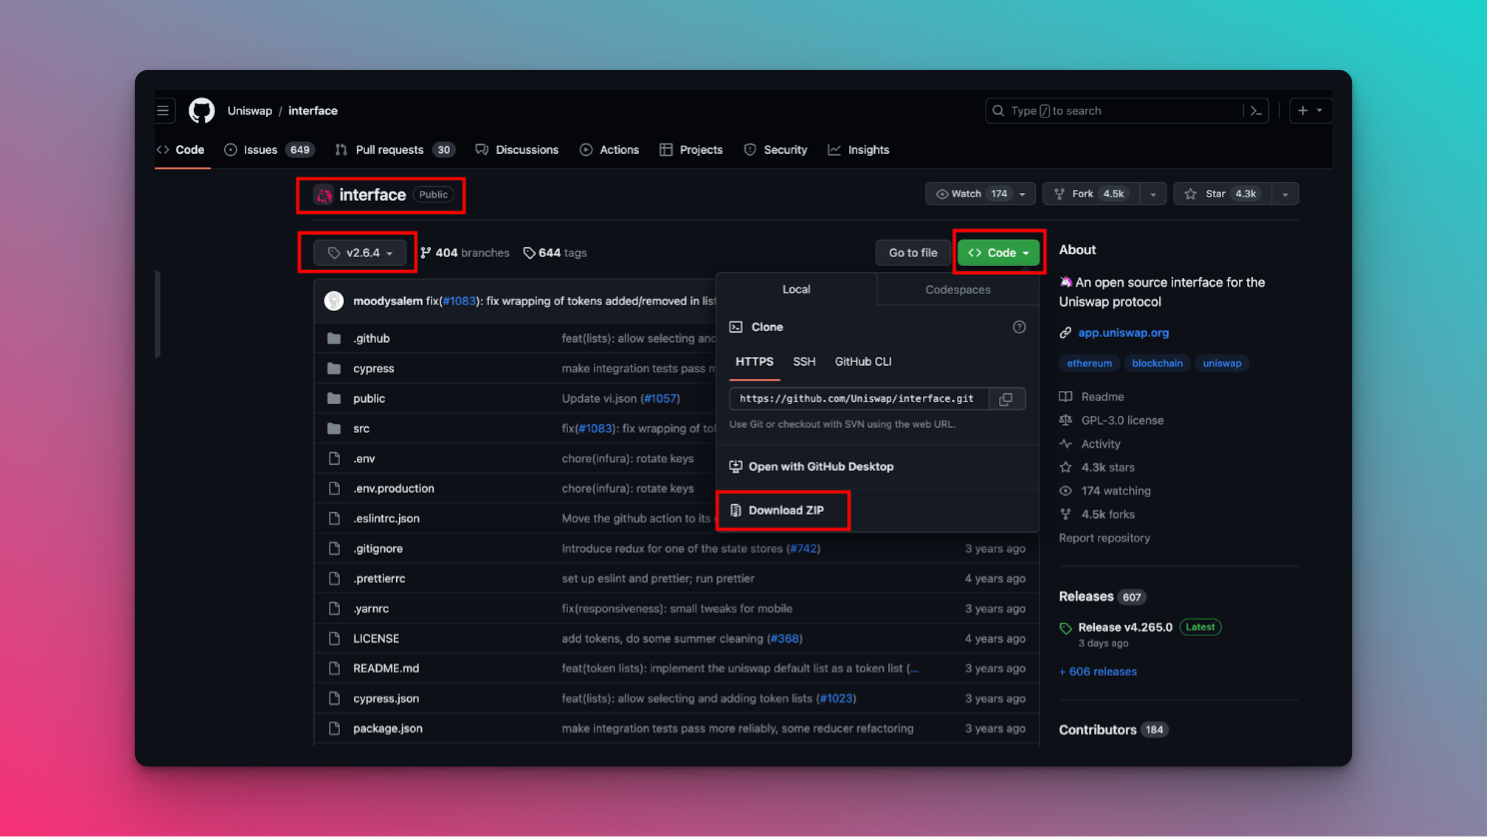Viewport: 1488px width, 837px height.
Task: Go to GitHub home via Octocat logo
Action: point(202,111)
